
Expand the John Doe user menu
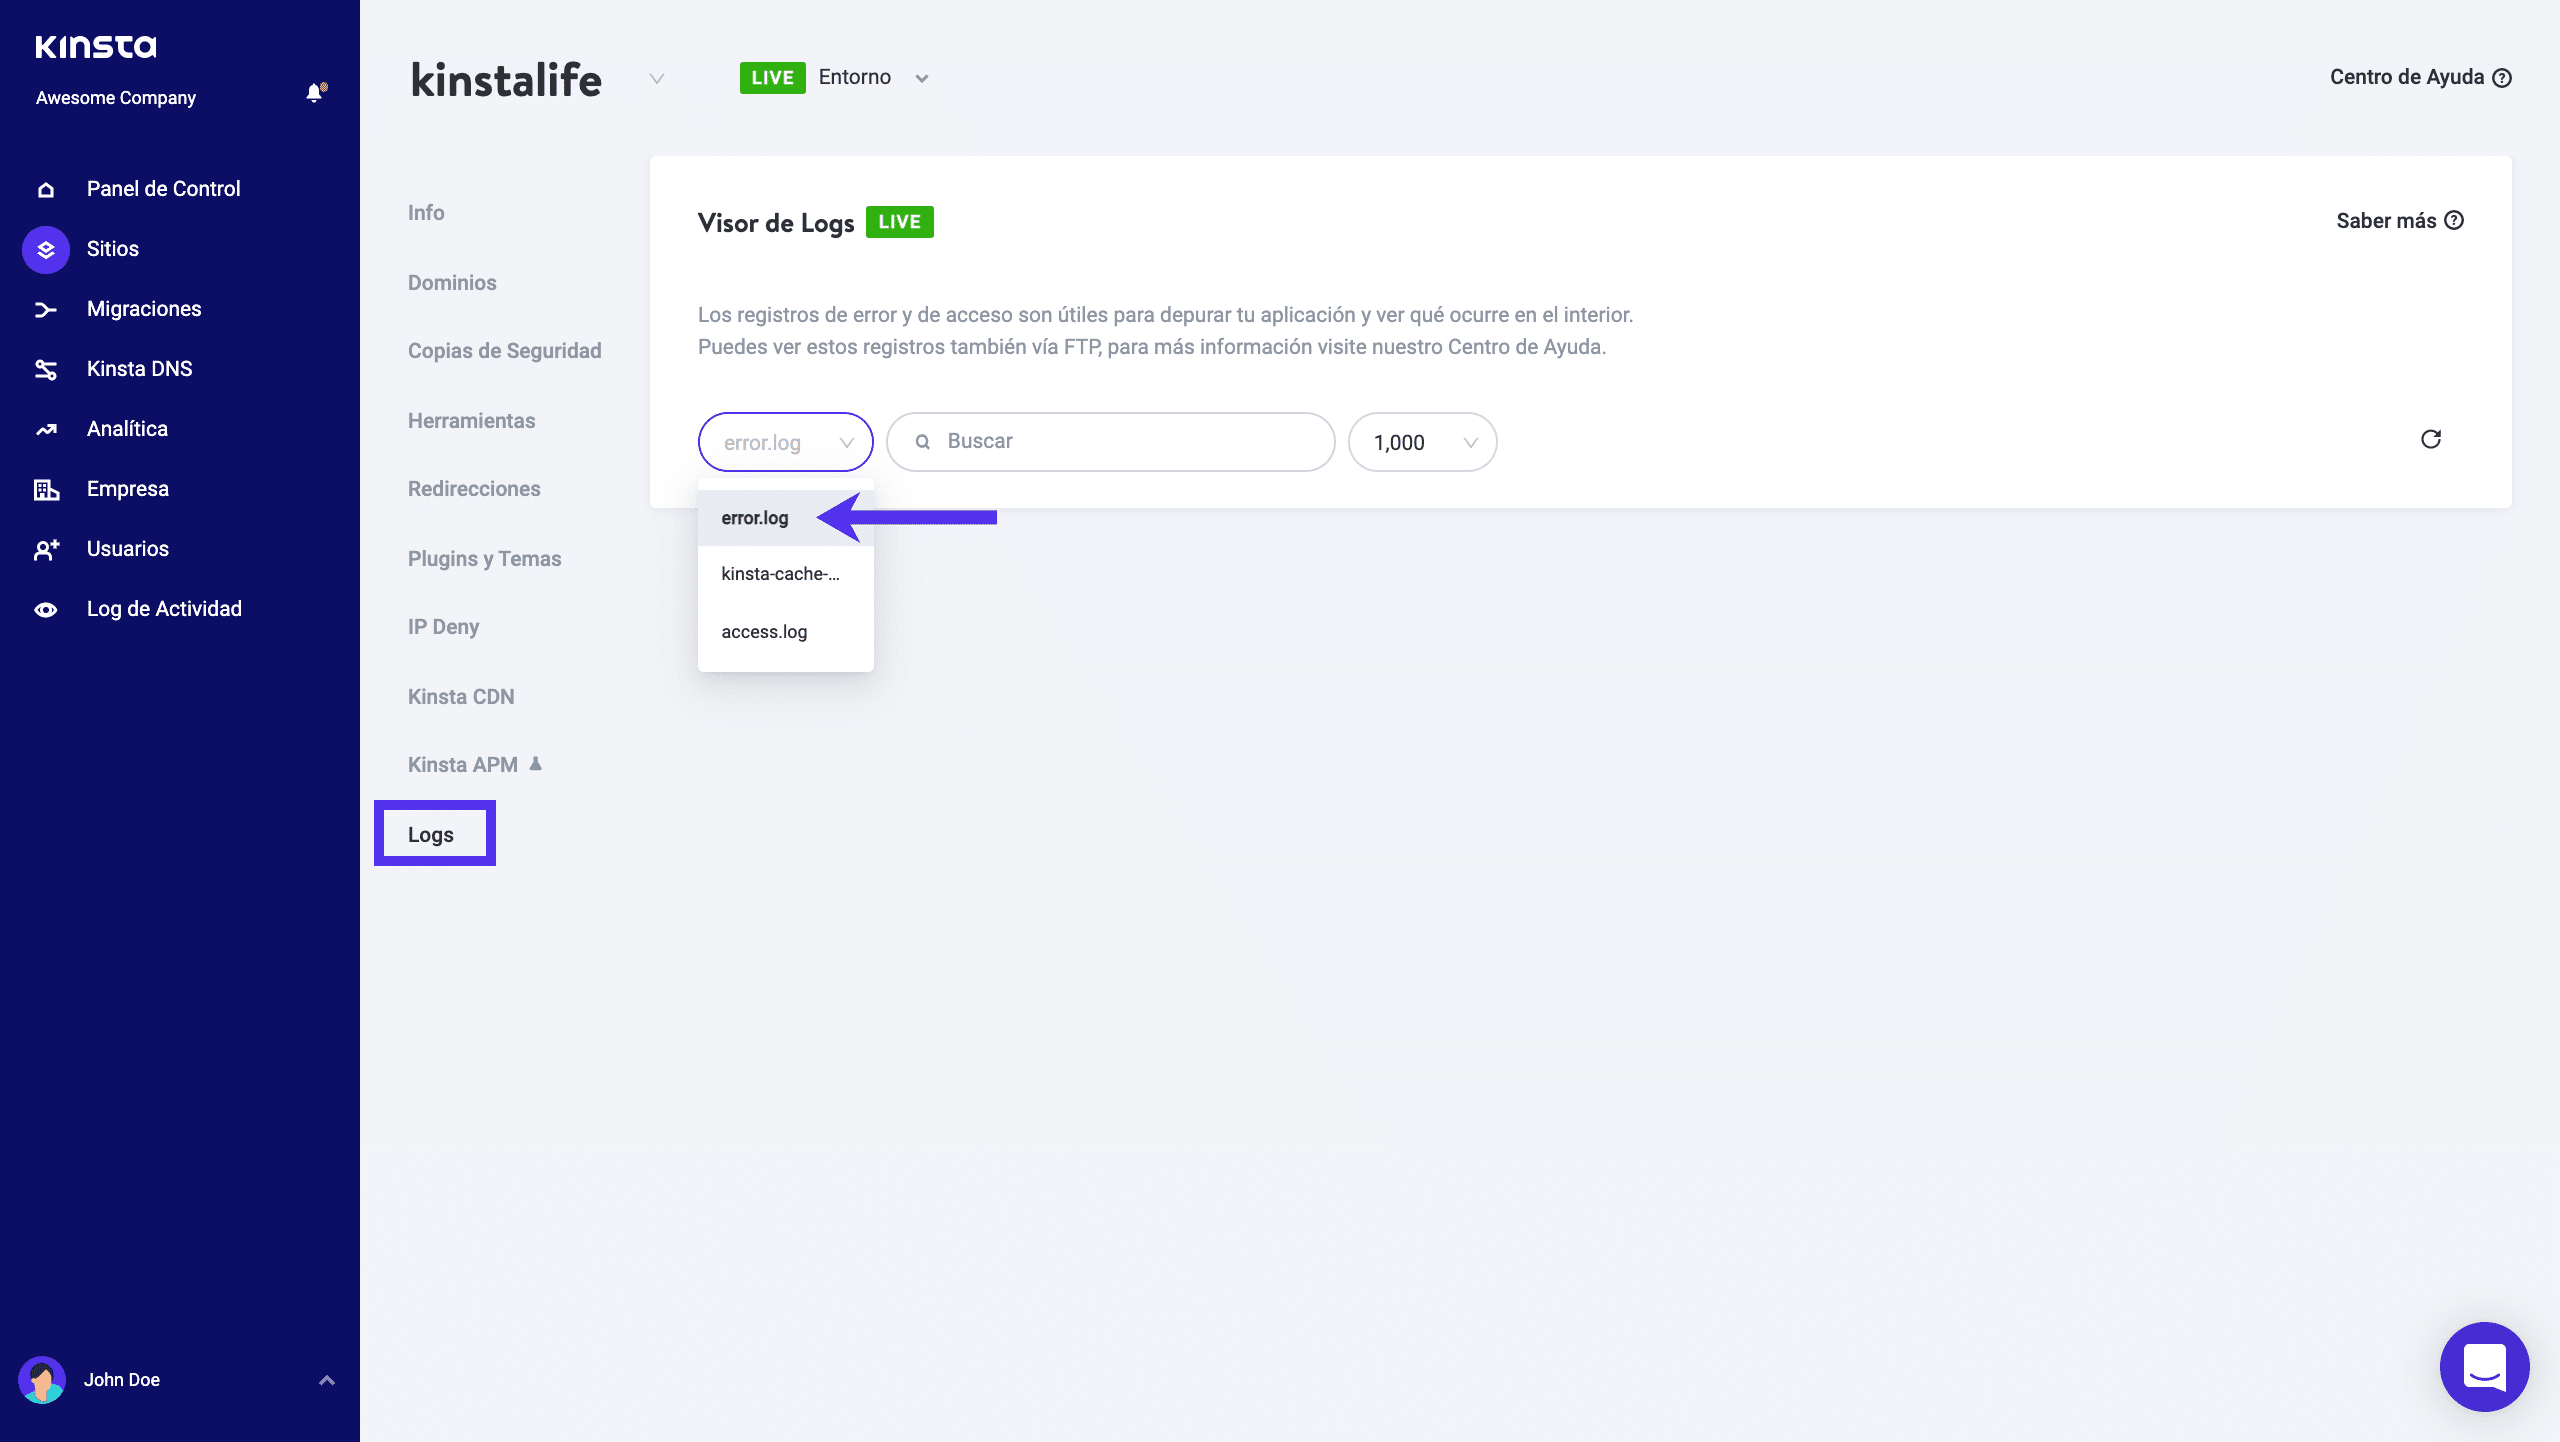click(326, 1380)
